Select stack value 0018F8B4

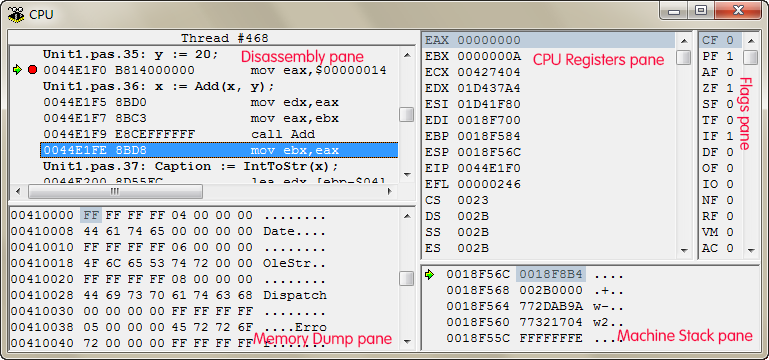(x=551, y=274)
